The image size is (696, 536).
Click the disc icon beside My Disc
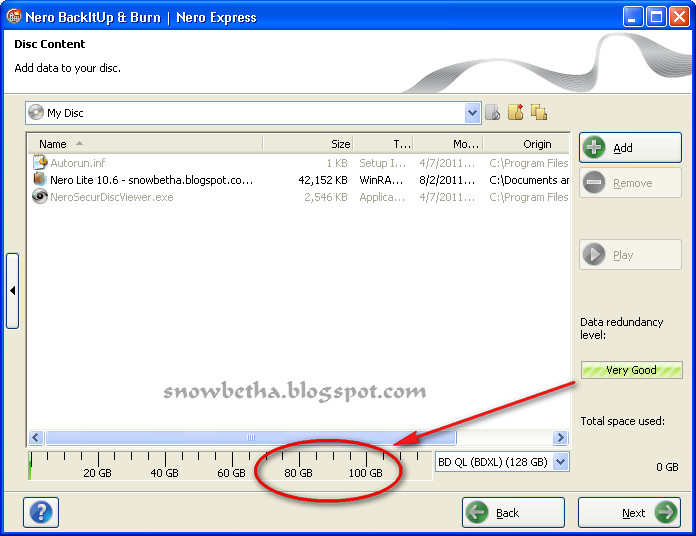tap(36, 113)
